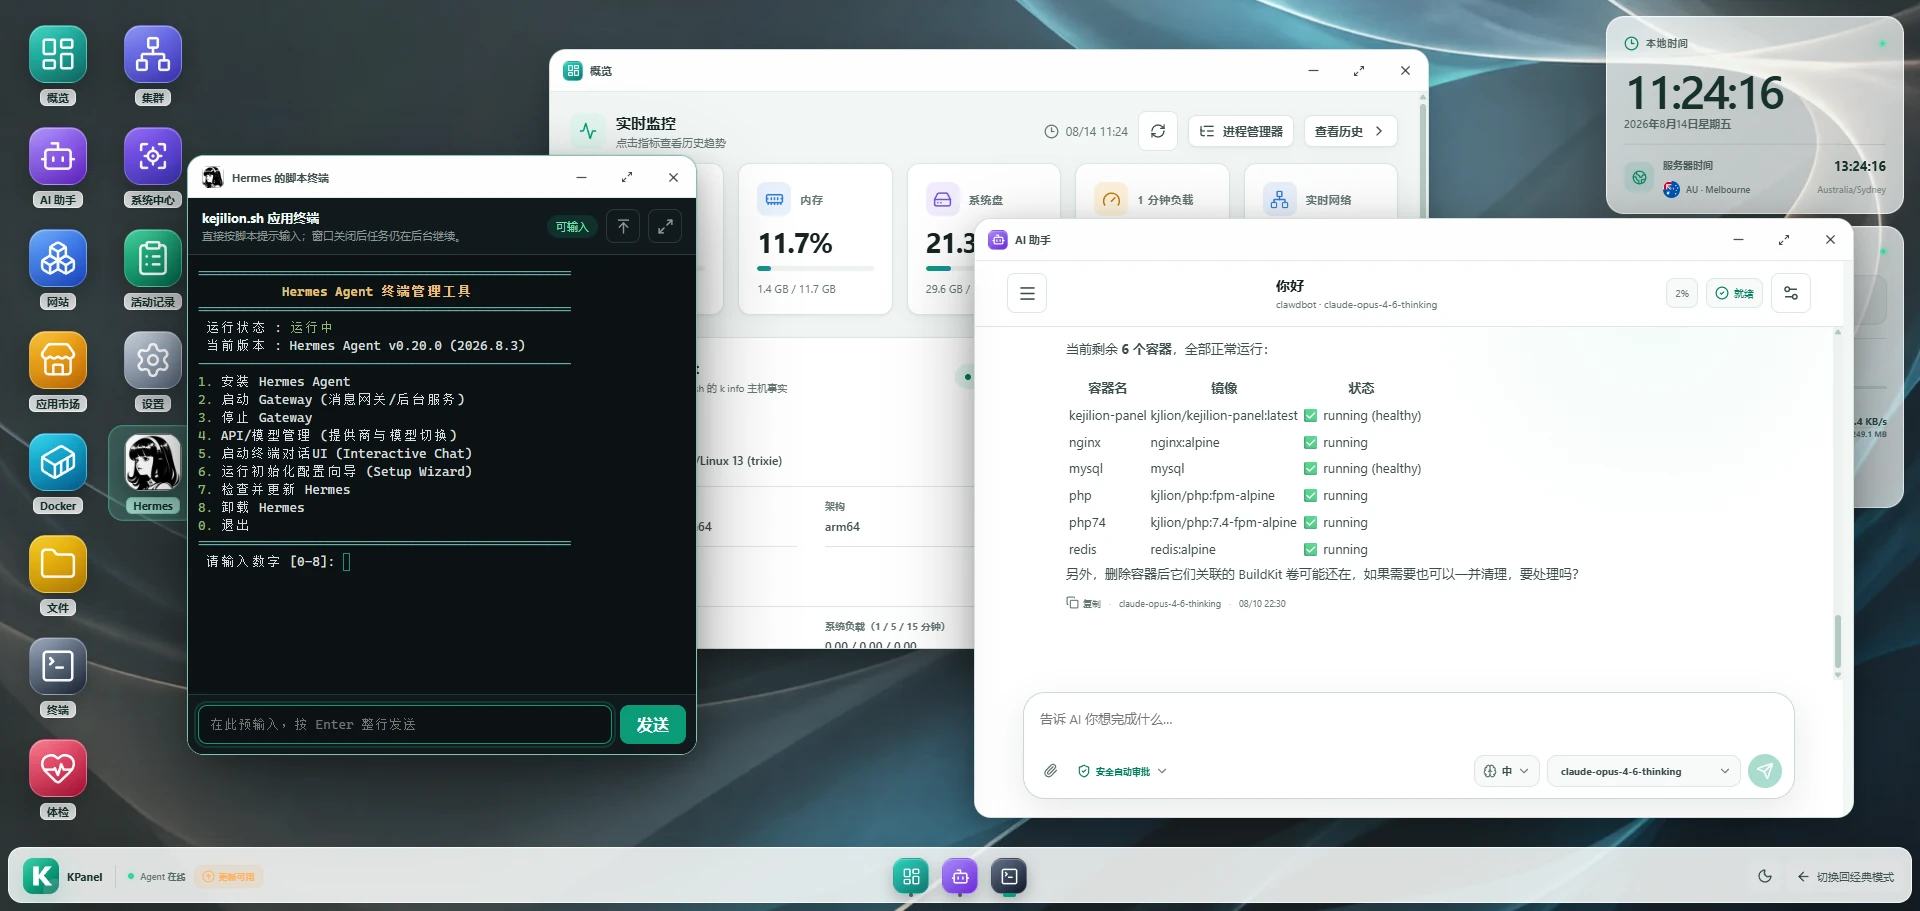Open the 体检 health-check desktop icon

pyautogui.click(x=58, y=779)
